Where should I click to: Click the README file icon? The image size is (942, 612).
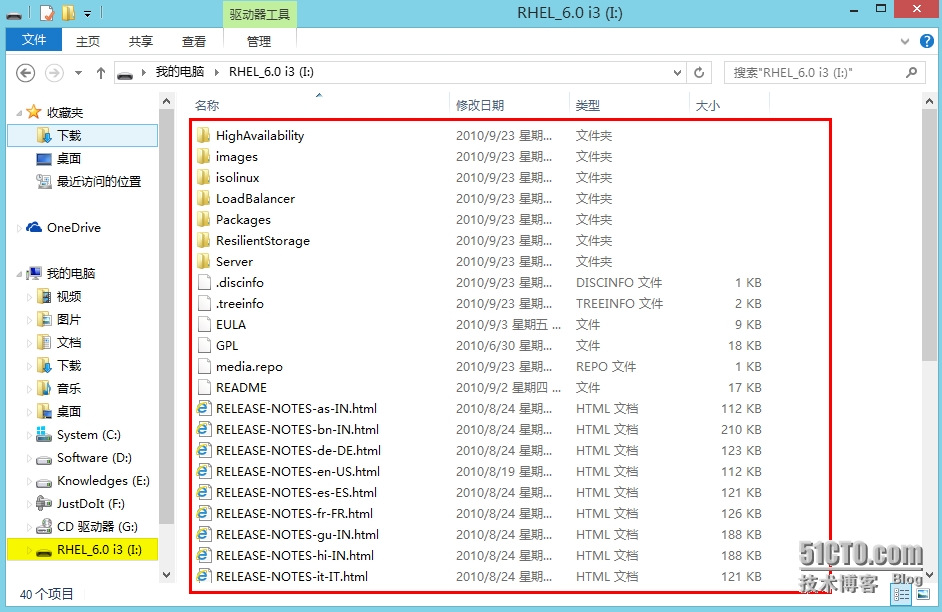tap(204, 388)
